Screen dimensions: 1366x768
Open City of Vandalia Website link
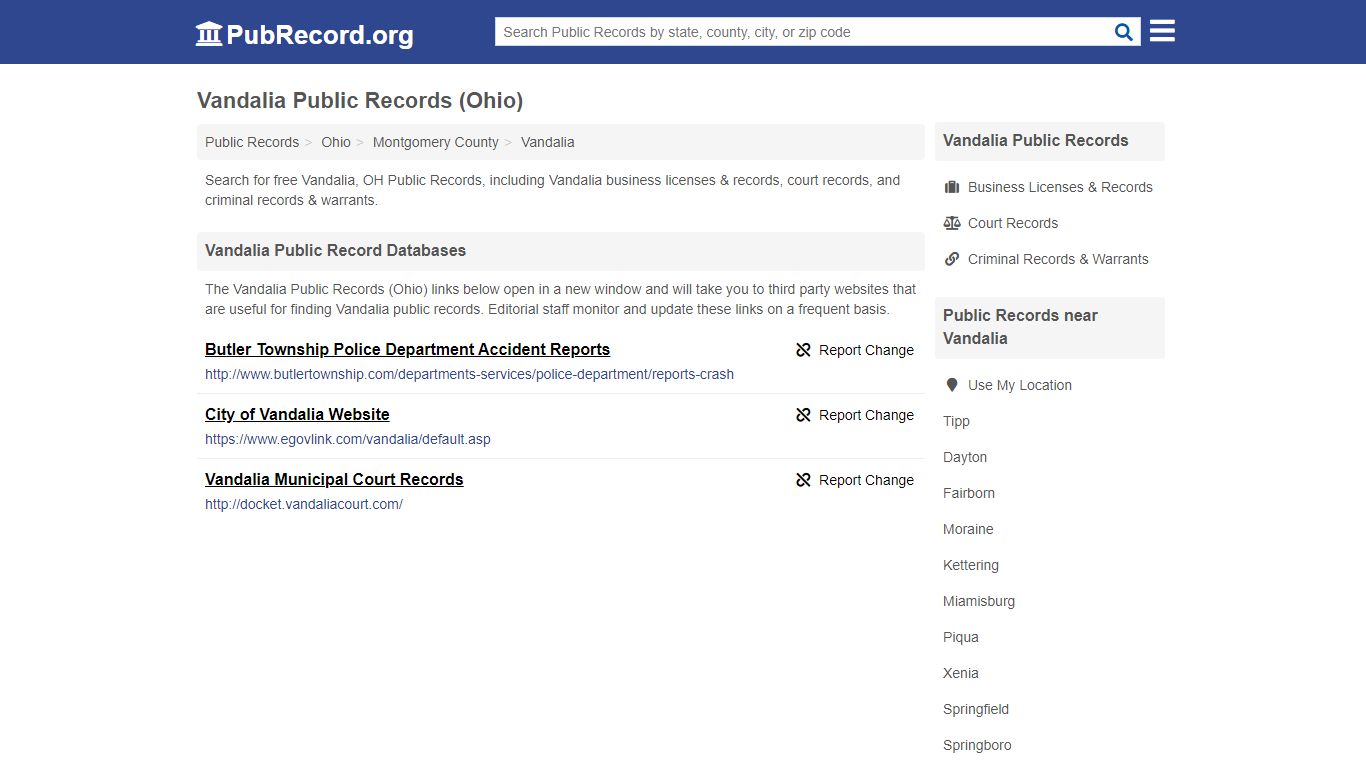297,414
